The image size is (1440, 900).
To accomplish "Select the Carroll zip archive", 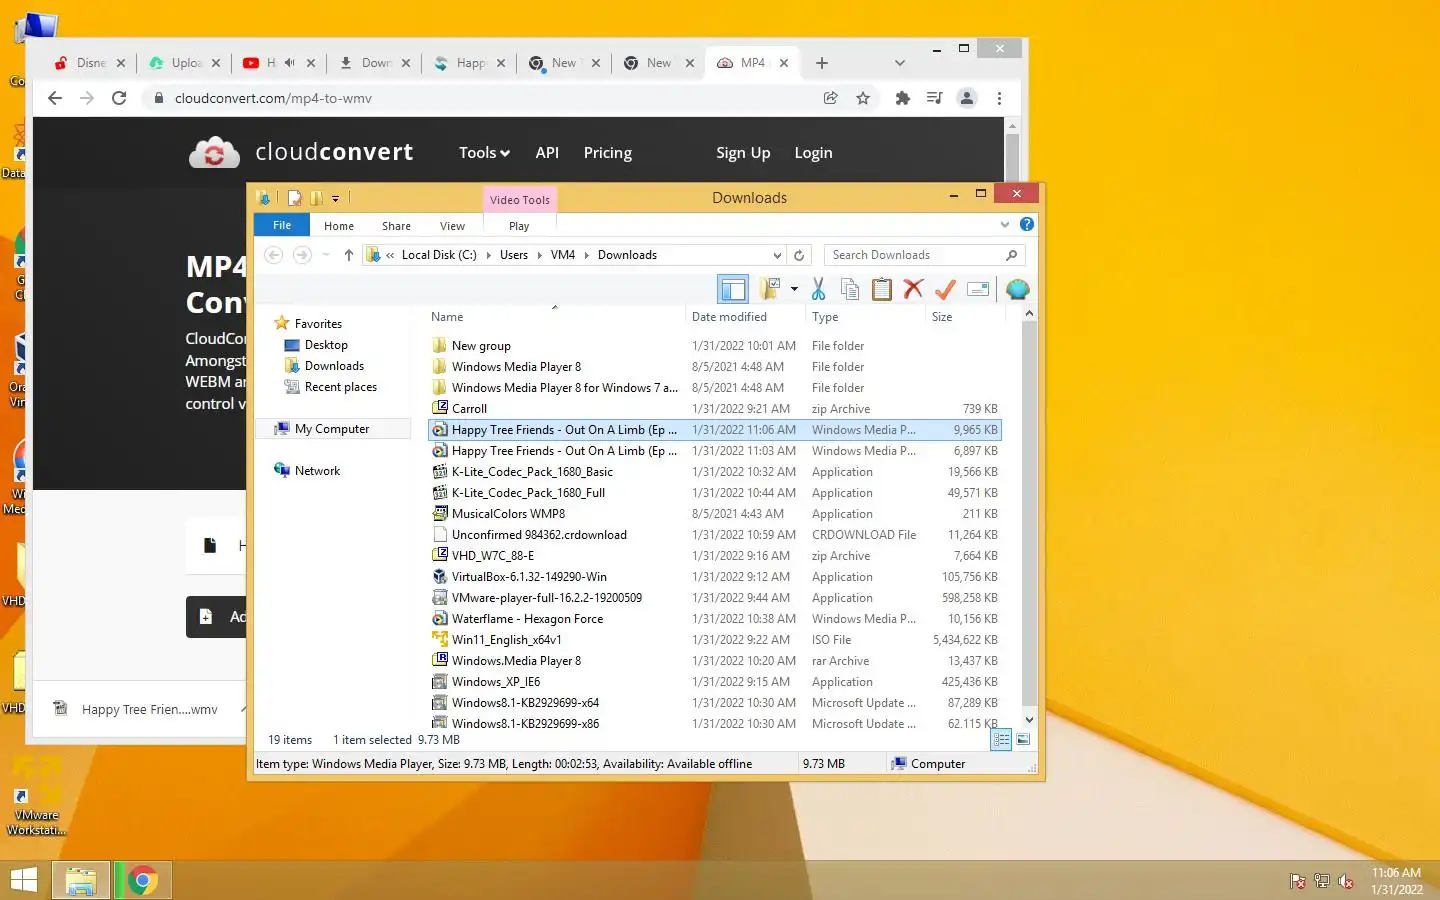I will tap(469, 409).
